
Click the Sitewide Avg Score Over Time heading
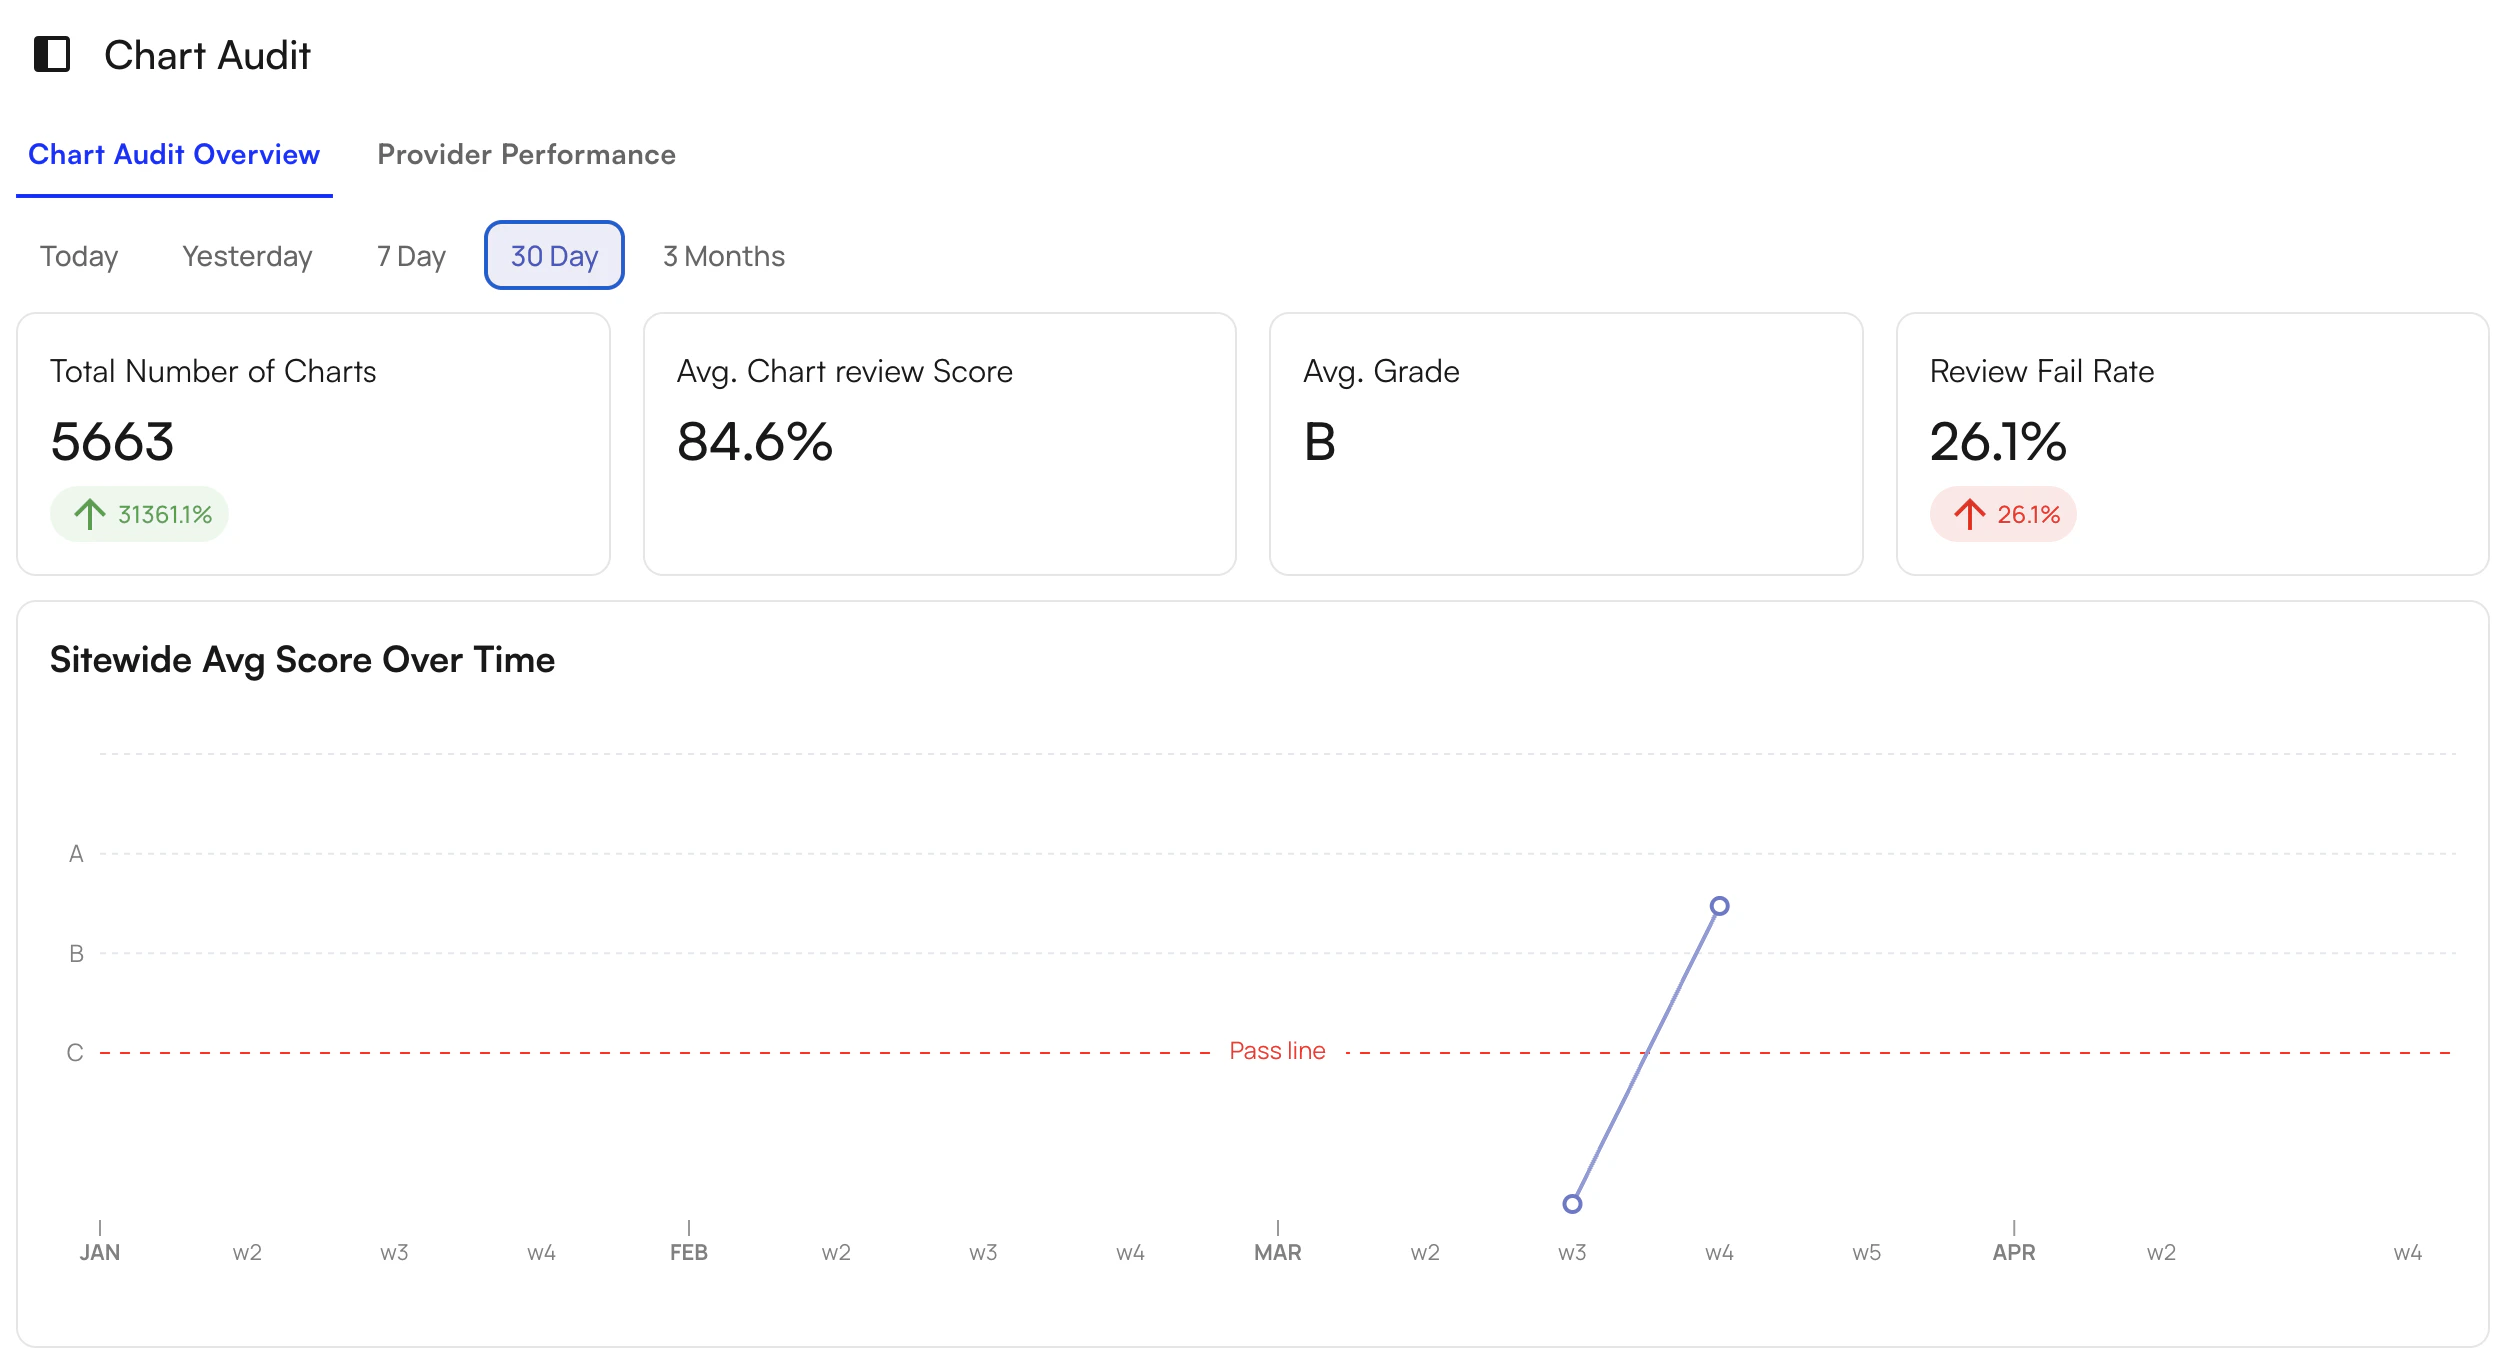pyautogui.click(x=302, y=660)
